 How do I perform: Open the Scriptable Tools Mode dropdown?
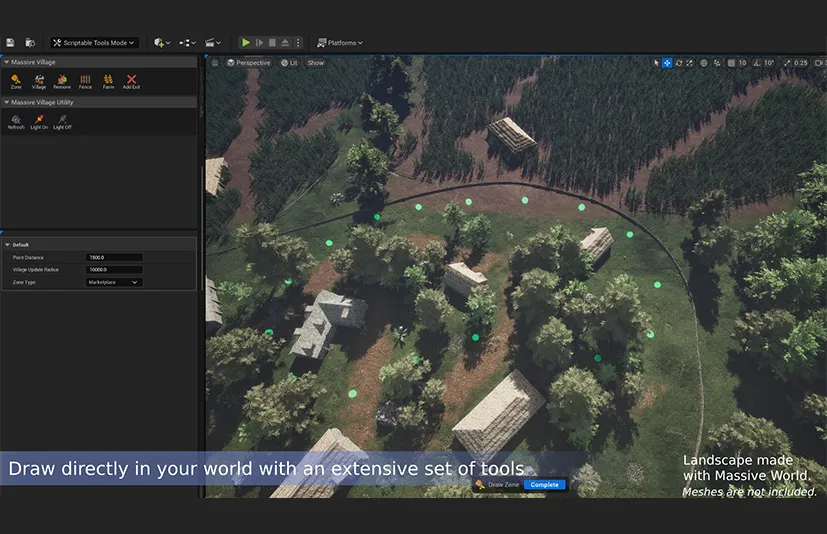coord(94,43)
